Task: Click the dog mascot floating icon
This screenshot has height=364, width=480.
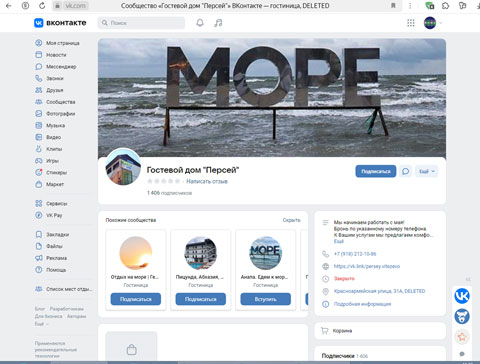Action: [x=462, y=316]
